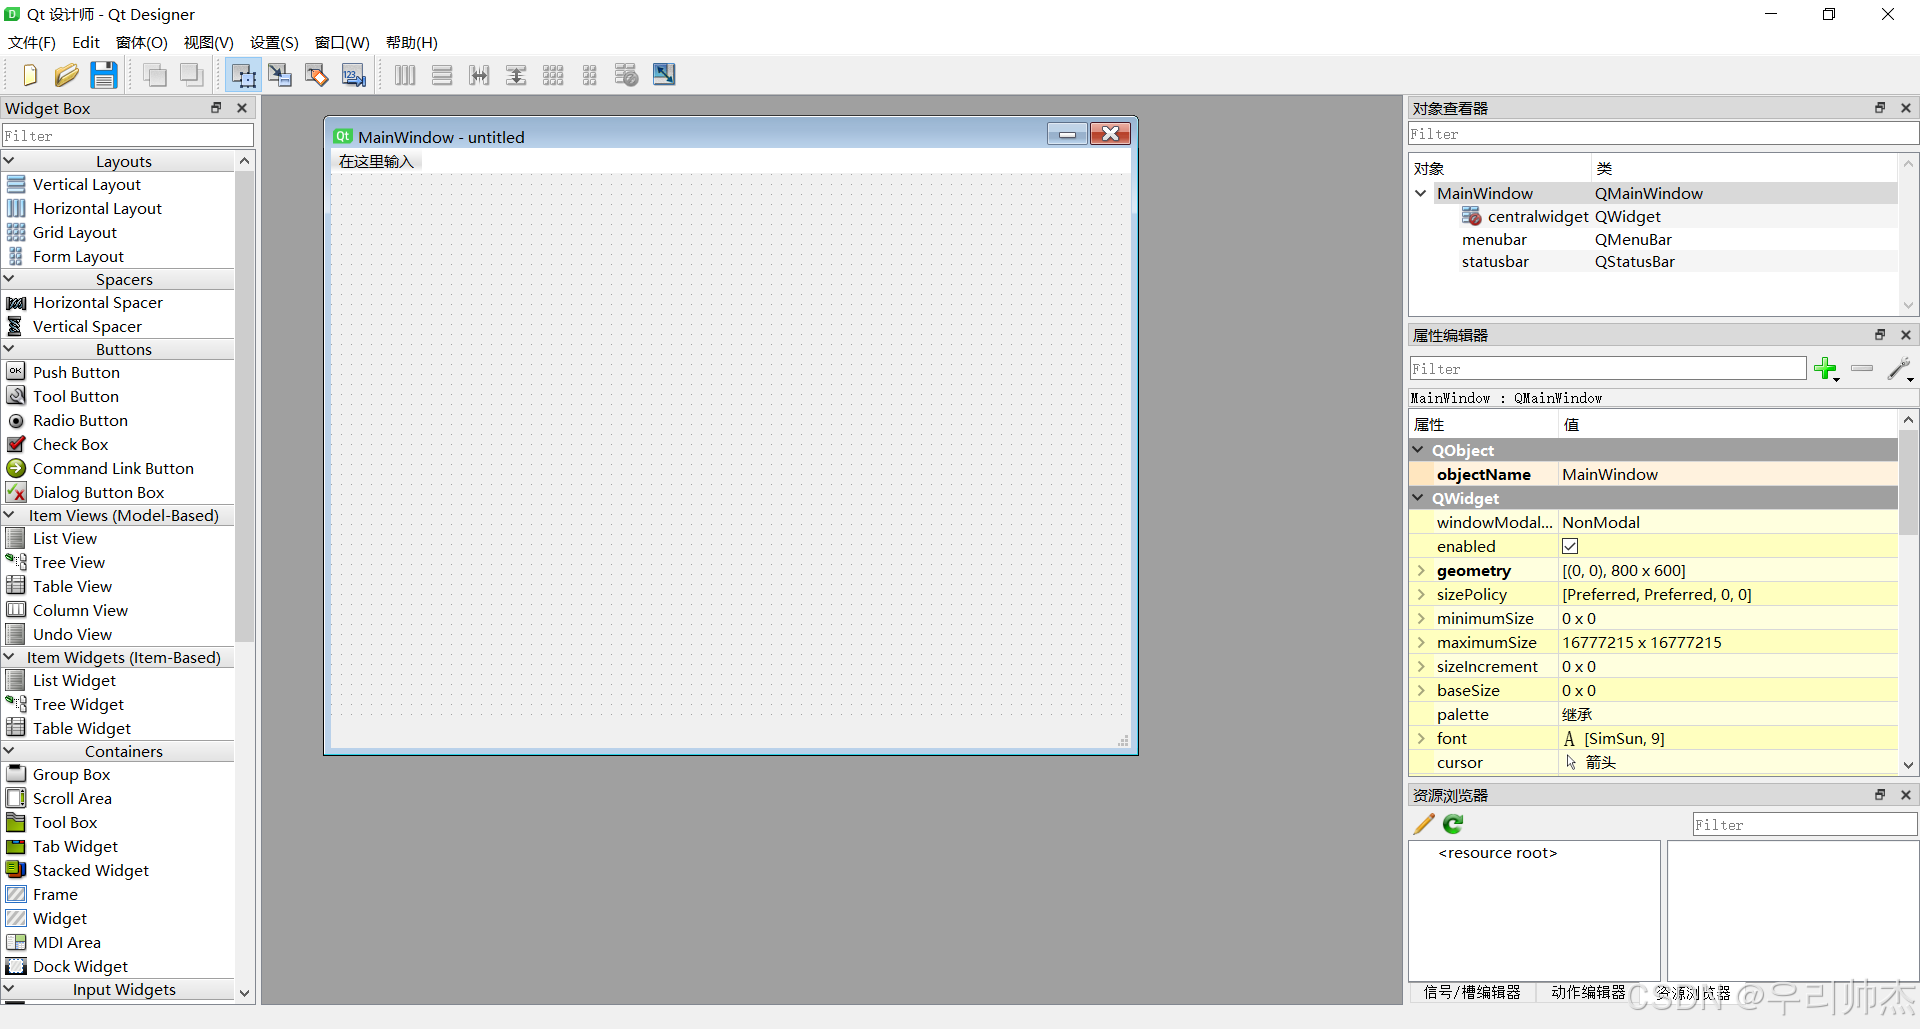Open the 文件(F) menu

(30, 42)
